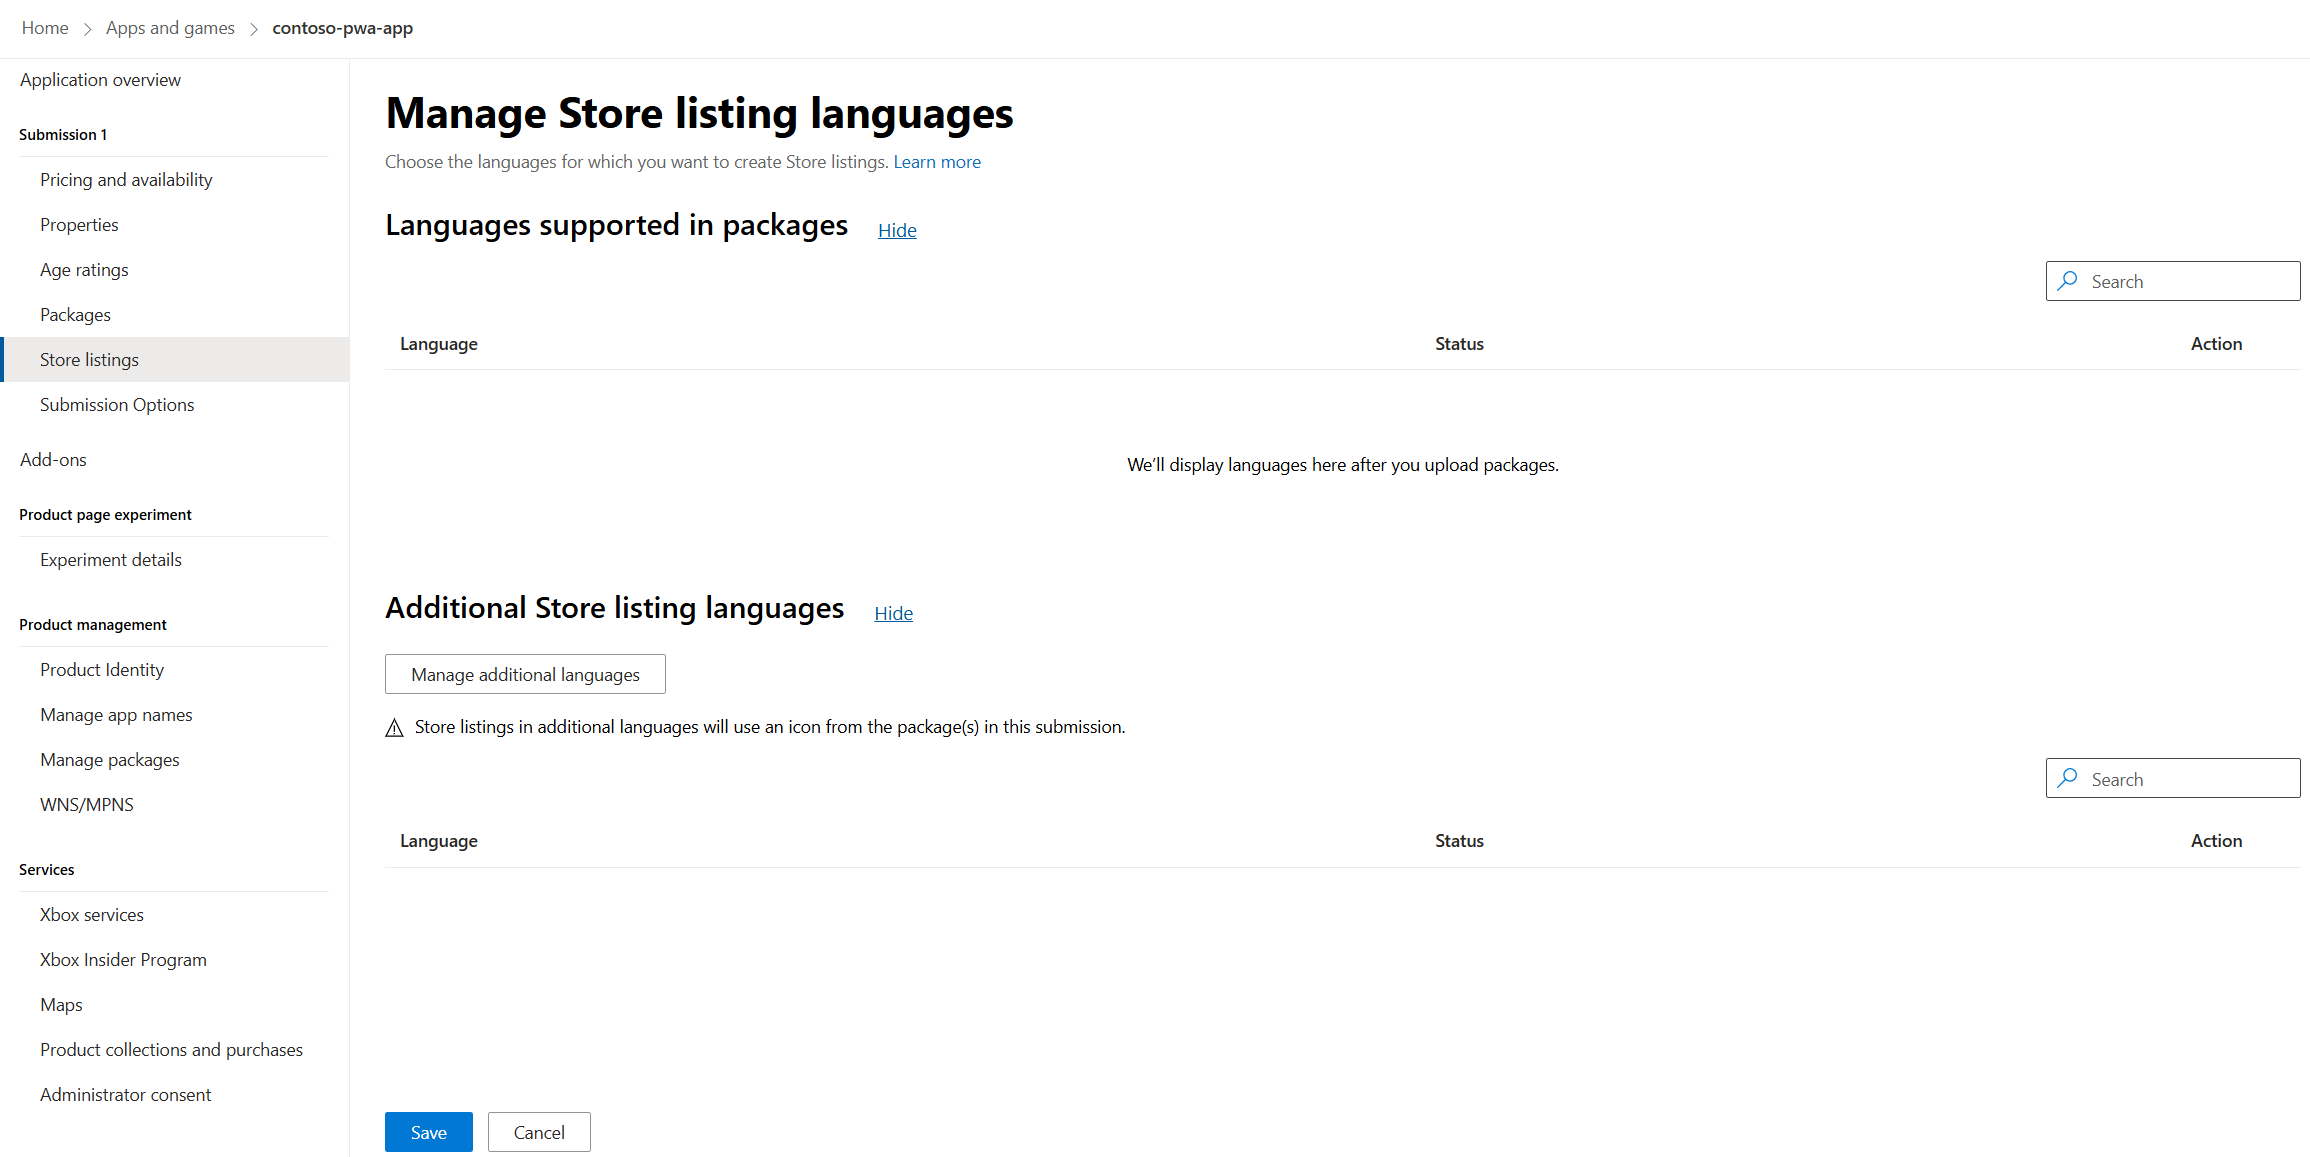Click the search magnifier icon in packages table
Viewport: 2310px width, 1157px height.
(x=2068, y=281)
